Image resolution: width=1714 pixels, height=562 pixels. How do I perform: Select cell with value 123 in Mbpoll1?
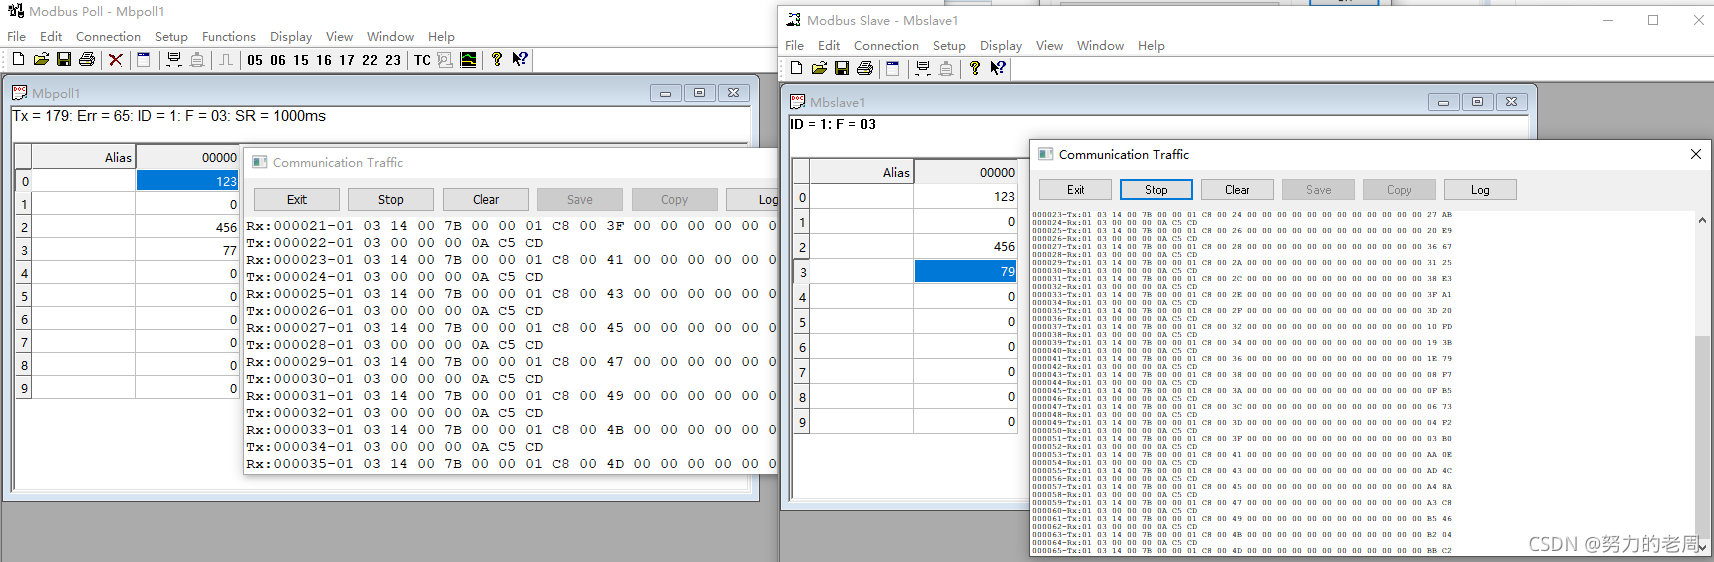187,181
